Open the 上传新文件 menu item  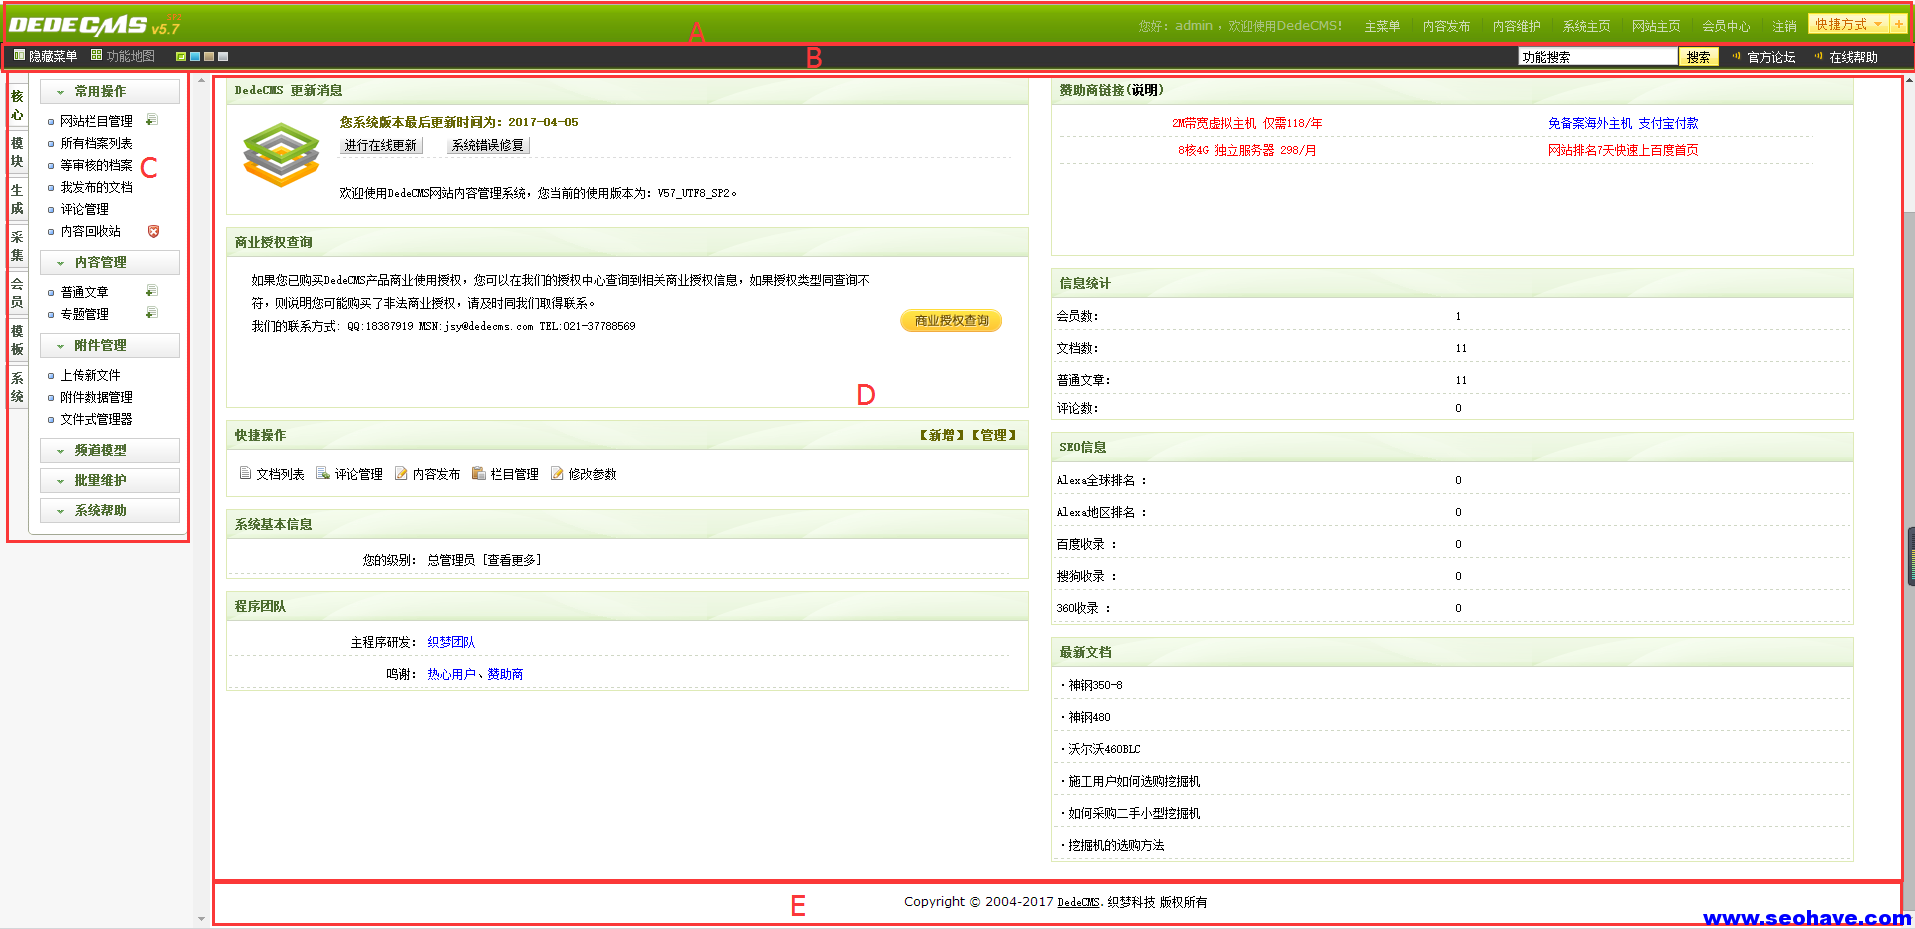pyautogui.click(x=90, y=375)
